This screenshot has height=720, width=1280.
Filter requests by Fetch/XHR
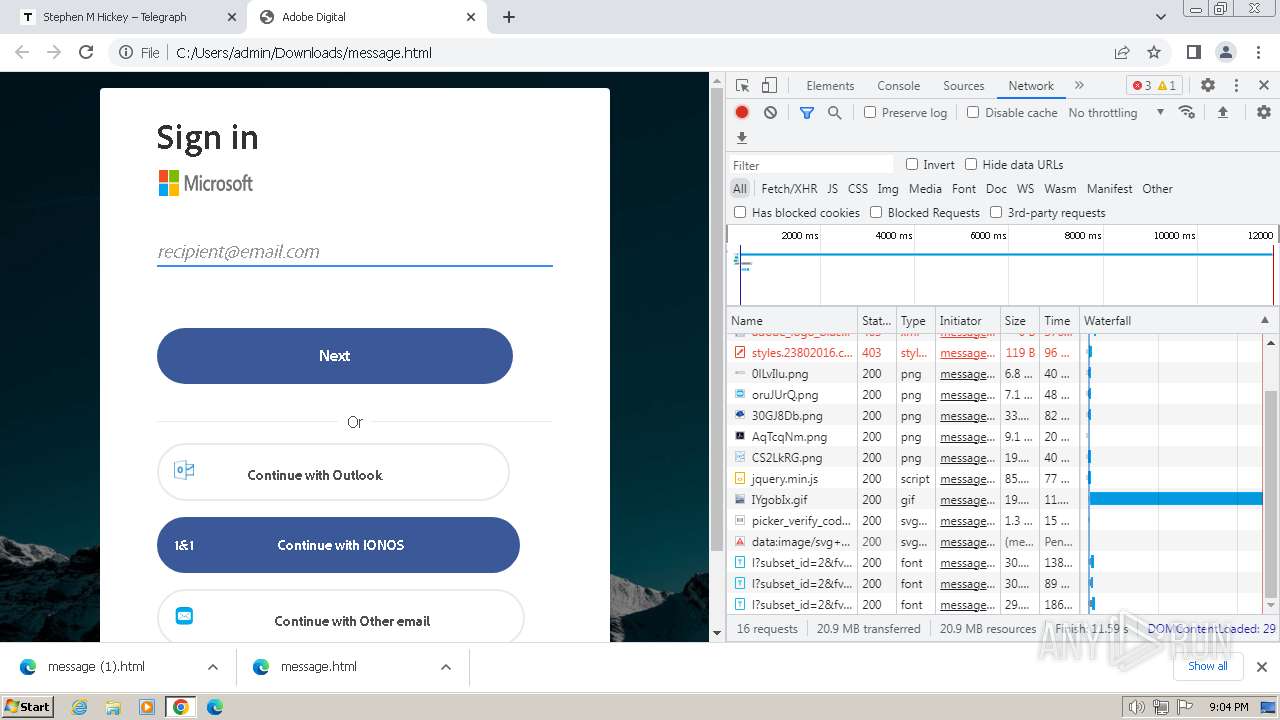click(789, 189)
